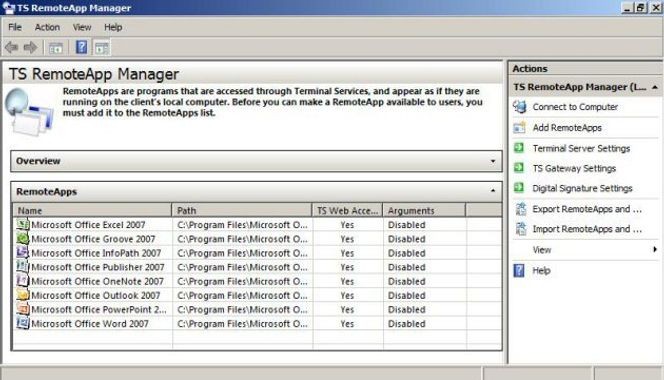Toggle the console tree pane toolbar icon

[x=55, y=48]
